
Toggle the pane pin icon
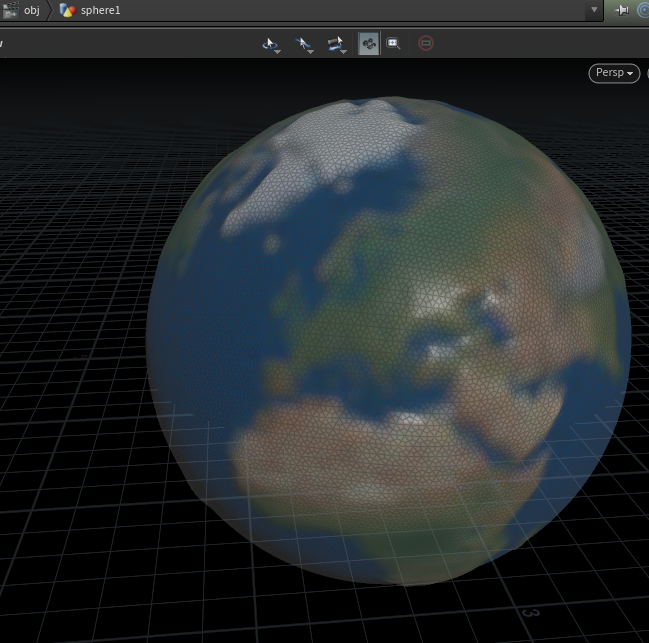click(x=622, y=10)
